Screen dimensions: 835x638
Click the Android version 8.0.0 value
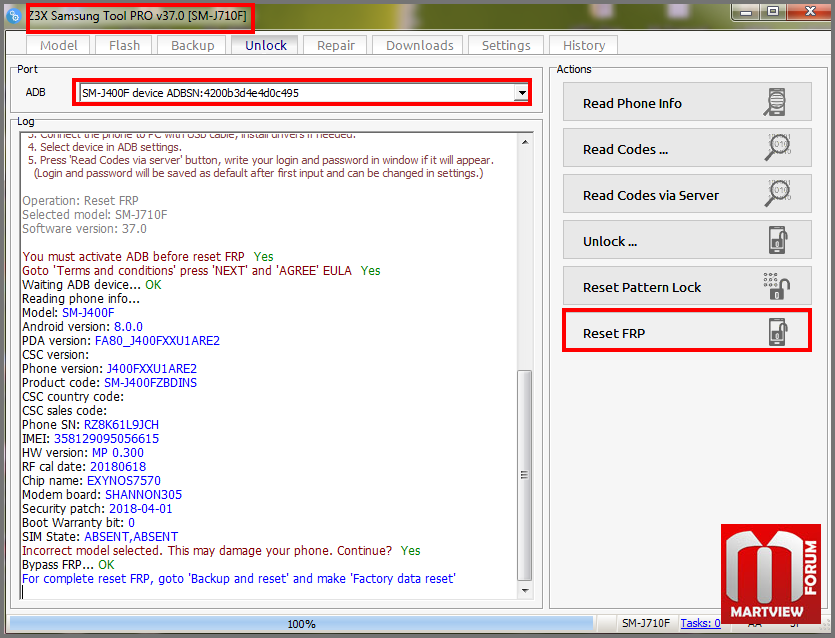(x=128, y=327)
